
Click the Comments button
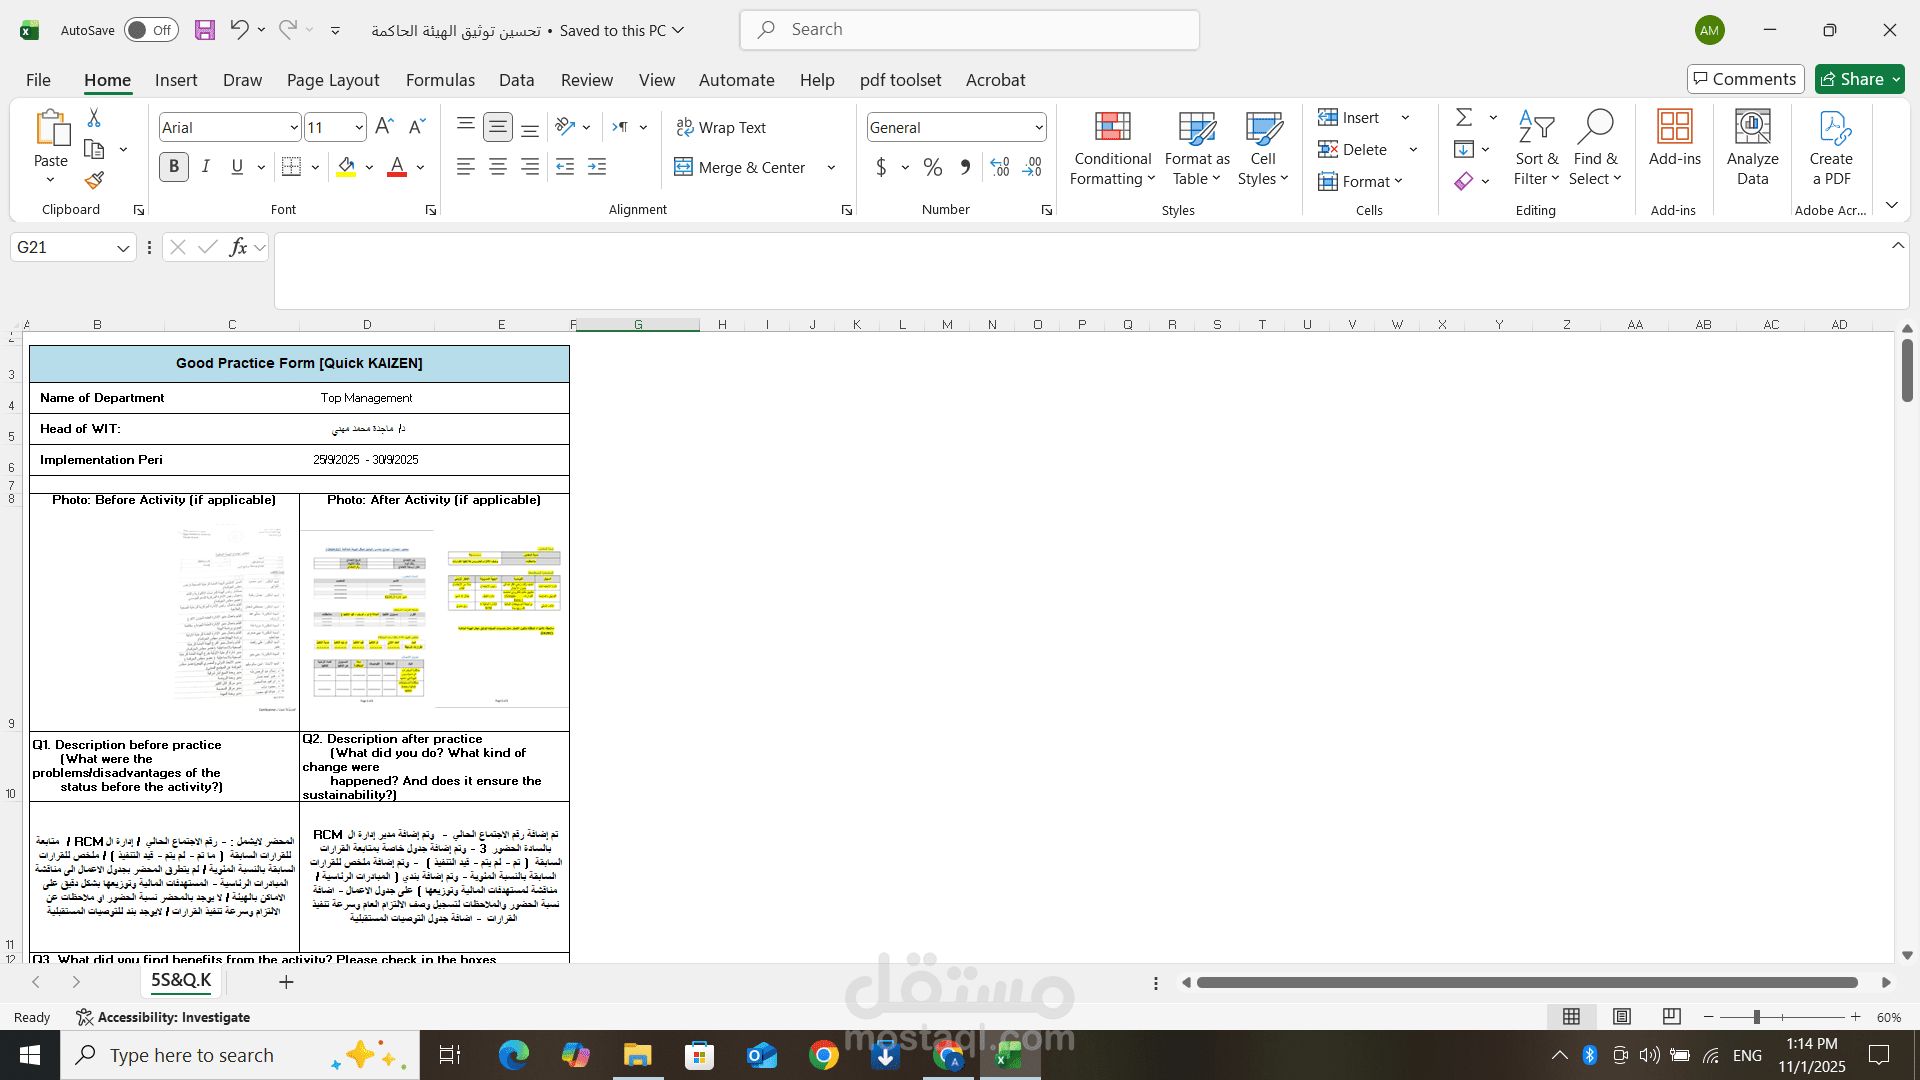[1745, 79]
